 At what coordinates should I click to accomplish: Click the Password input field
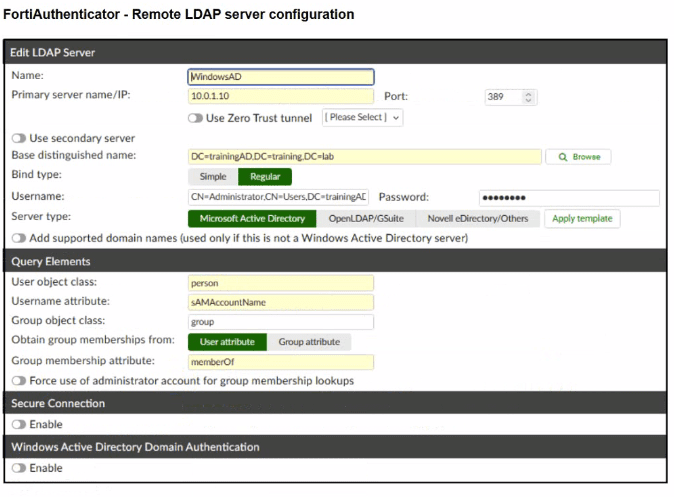pyautogui.click(x=566, y=198)
